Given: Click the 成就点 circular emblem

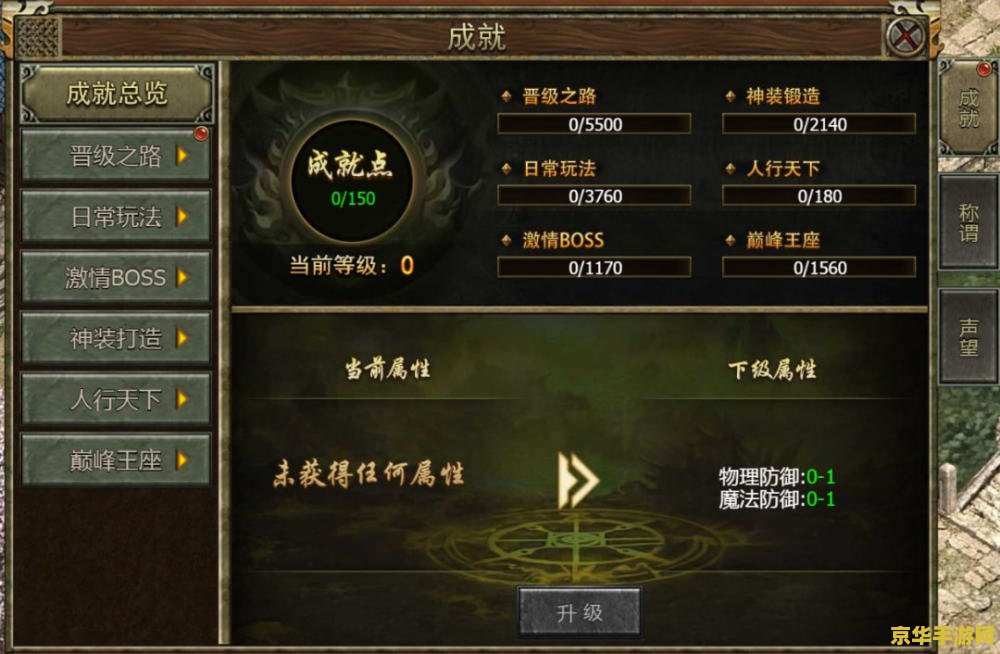Looking at the screenshot, I should pyautogui.click(x=351, y=180).
